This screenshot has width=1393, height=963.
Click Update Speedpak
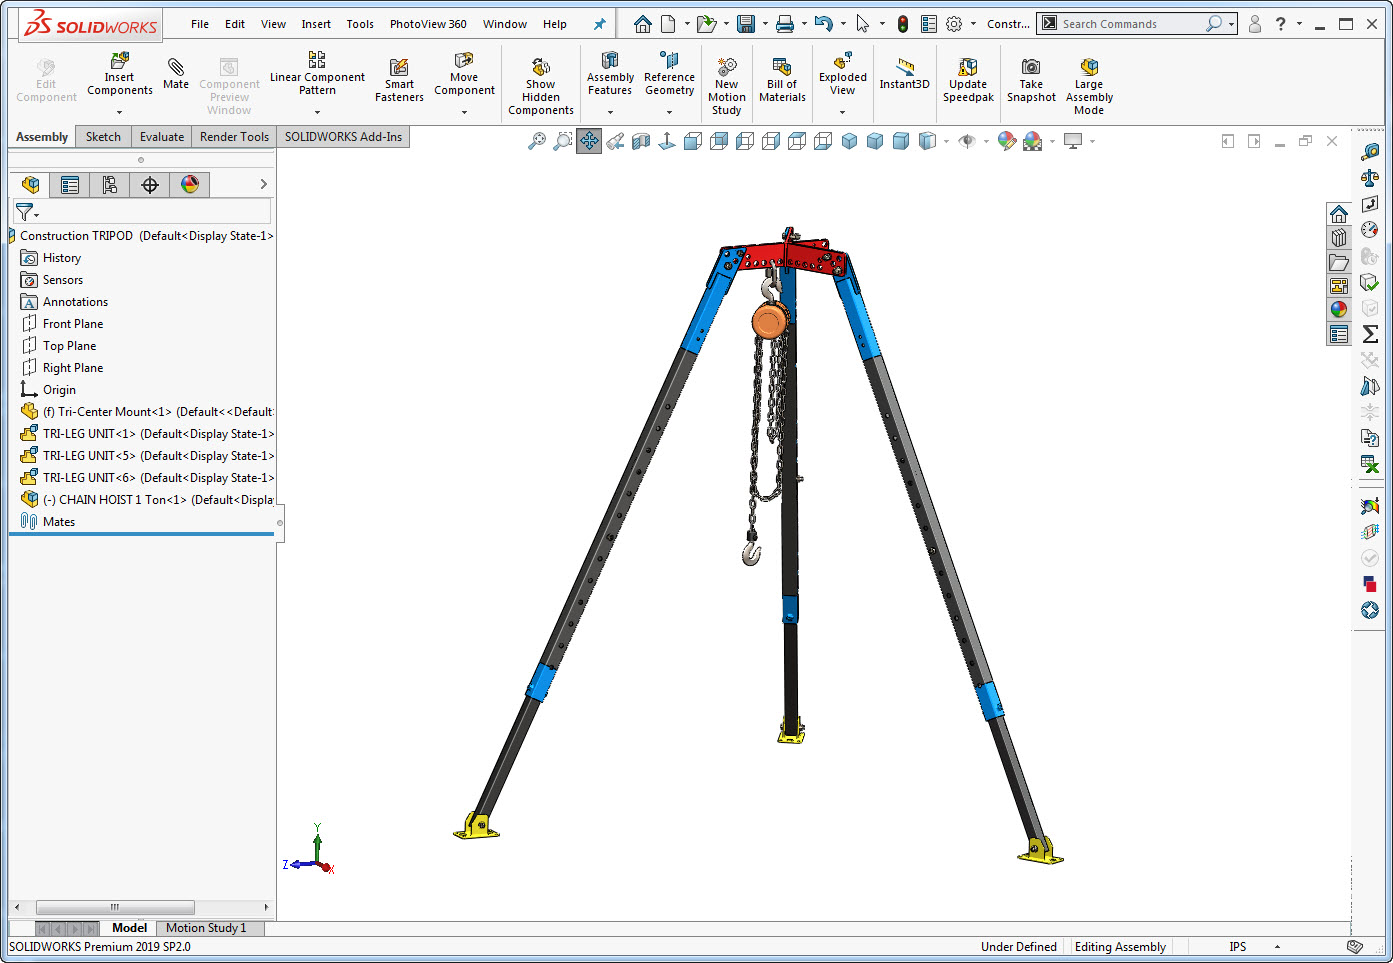[968, 79]
